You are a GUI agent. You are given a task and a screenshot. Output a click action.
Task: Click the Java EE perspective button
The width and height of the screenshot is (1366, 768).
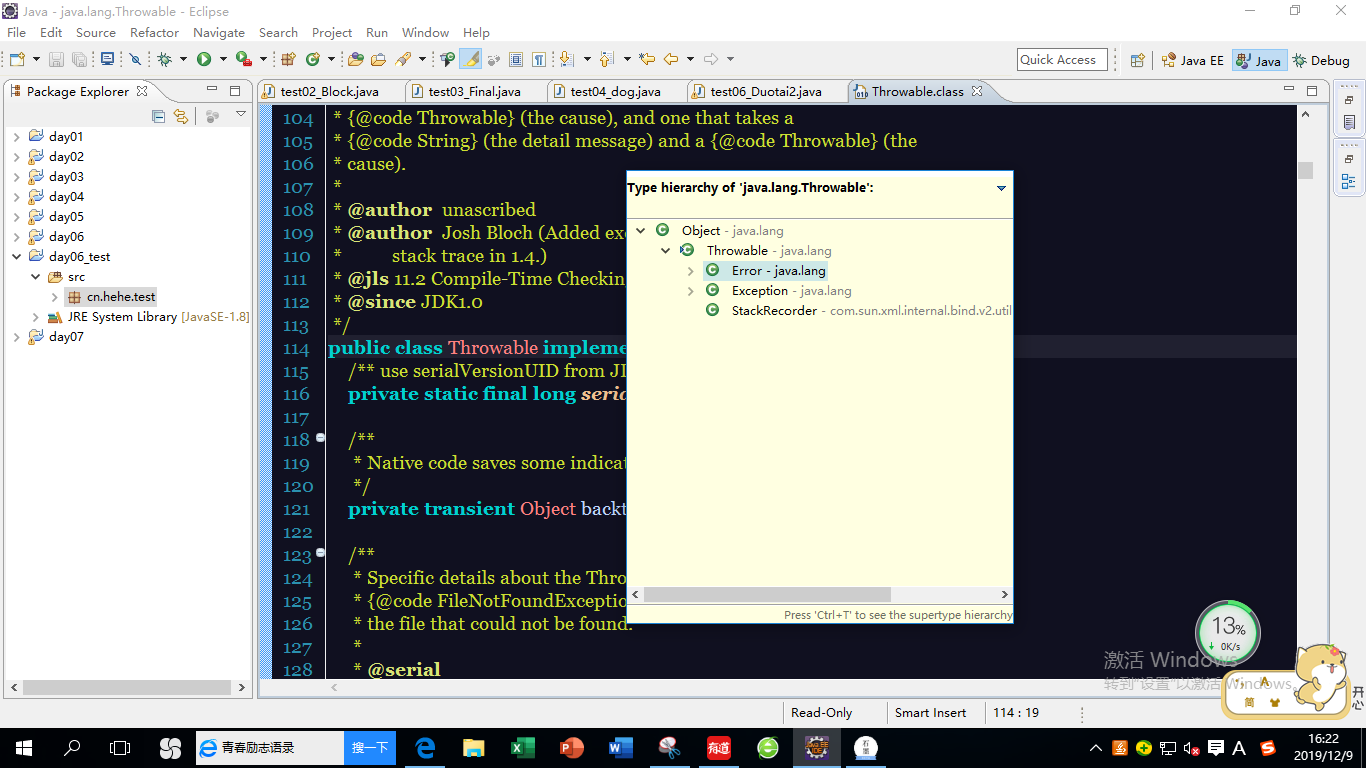coord(1192,60)
